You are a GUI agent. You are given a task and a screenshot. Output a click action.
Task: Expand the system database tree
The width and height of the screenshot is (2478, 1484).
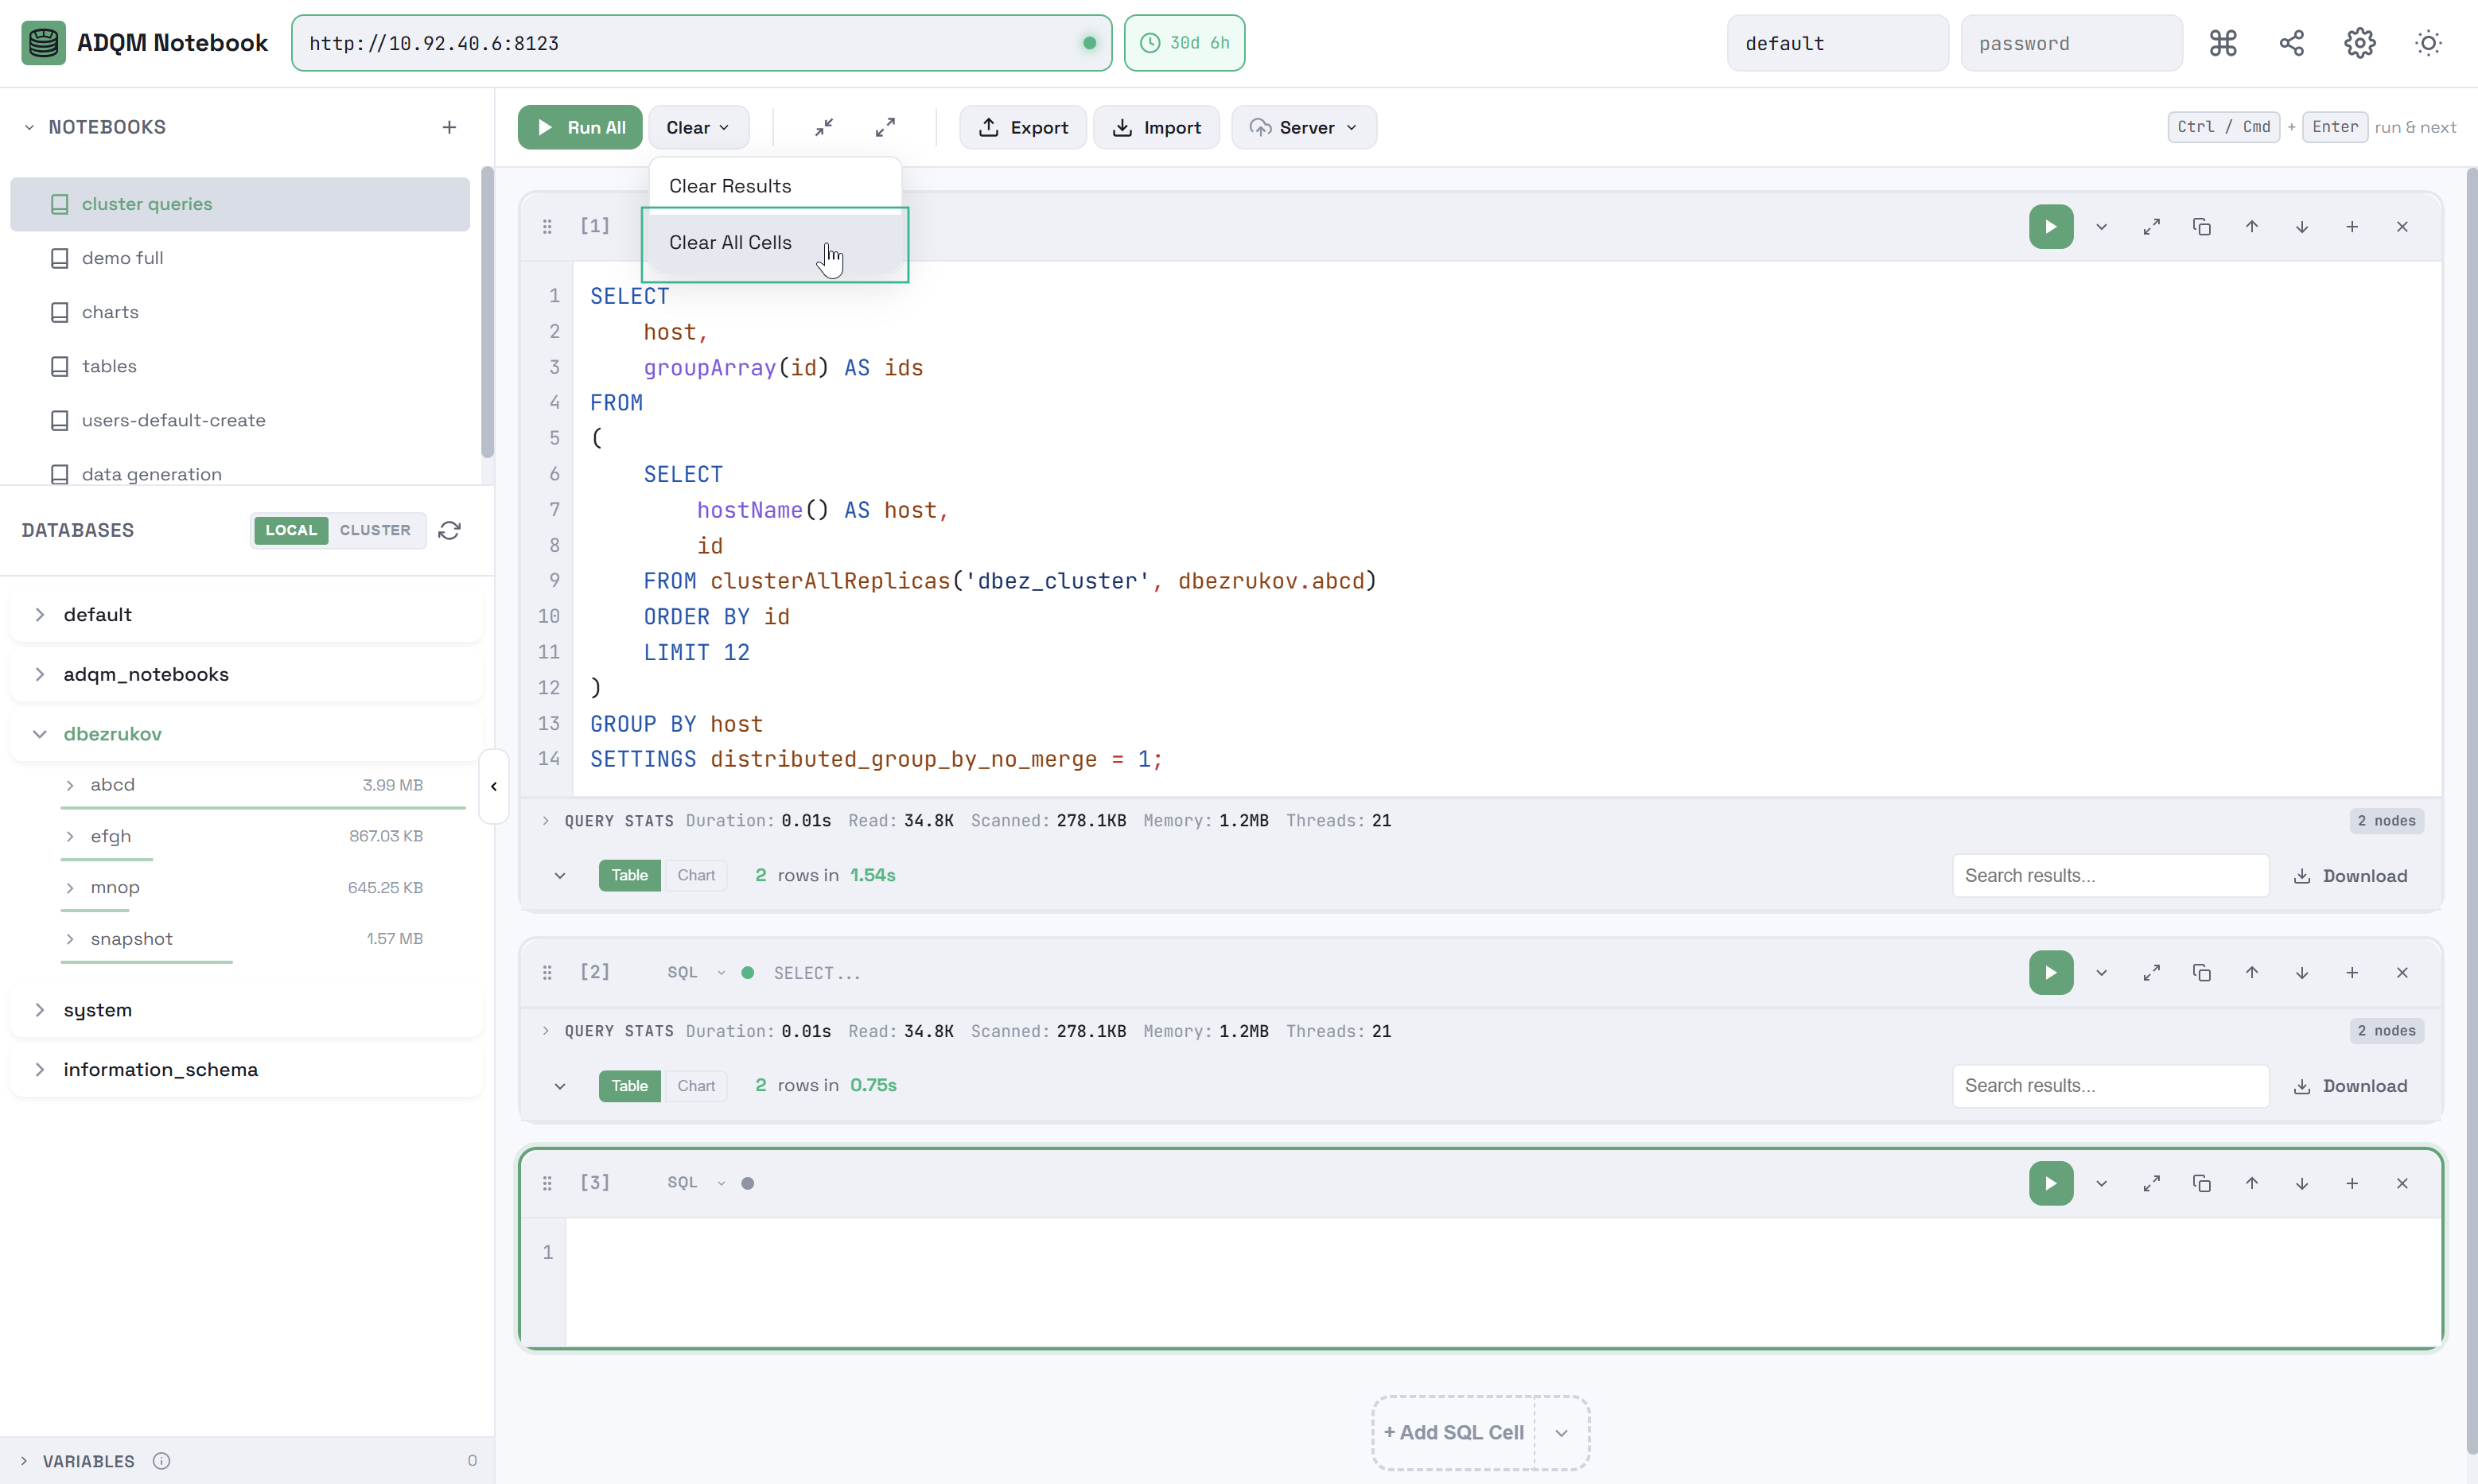click(40, 1010)
